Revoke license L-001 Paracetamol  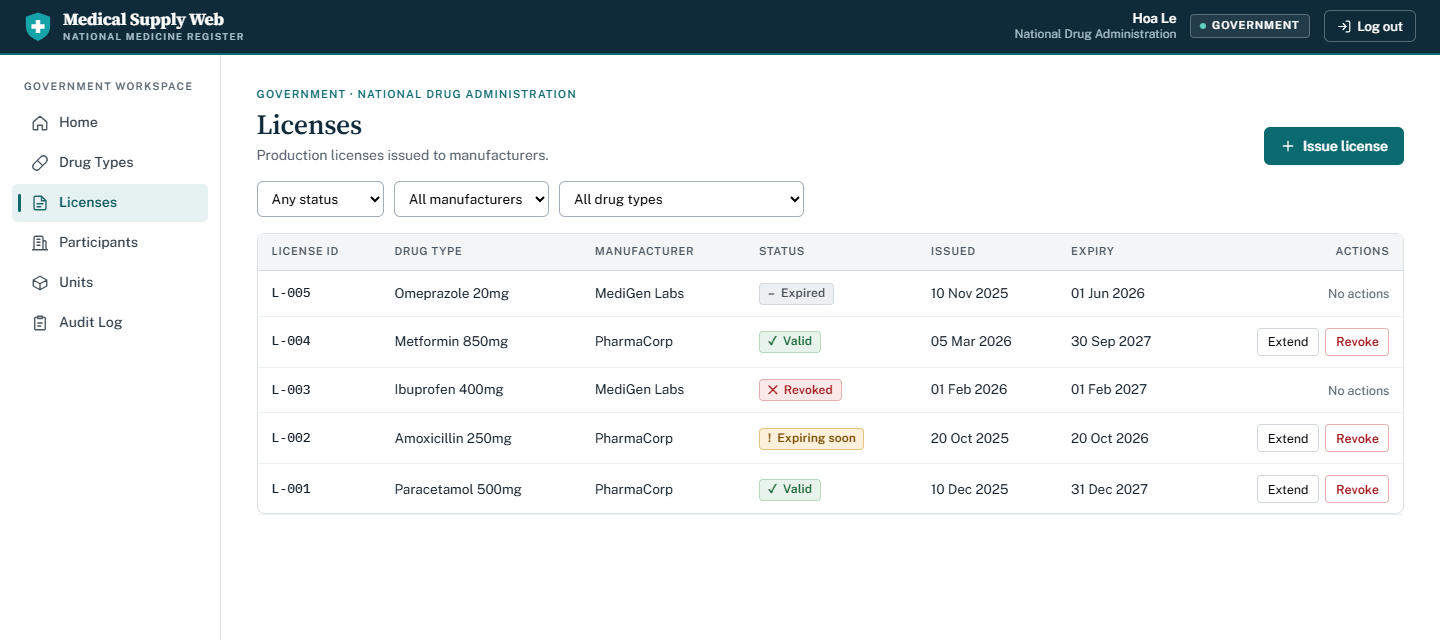click(x=1356, y=489)
